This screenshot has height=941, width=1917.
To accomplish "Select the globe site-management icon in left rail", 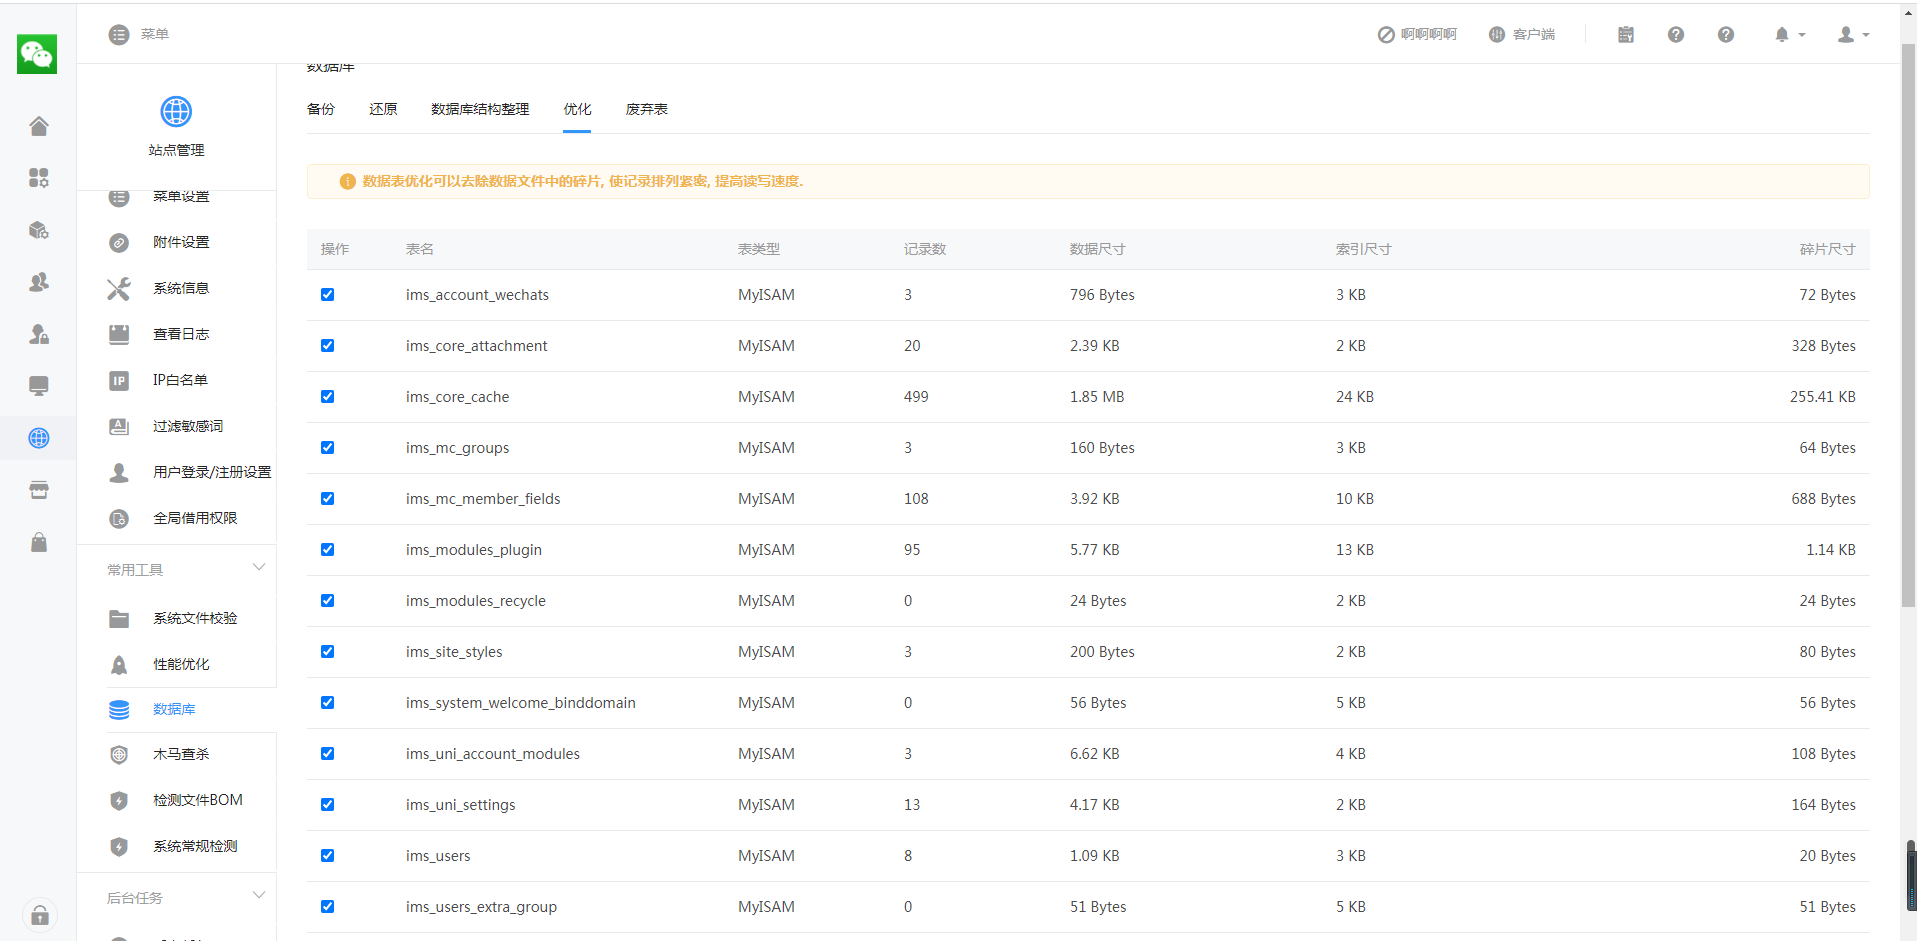I will click(x=39, y=438).
